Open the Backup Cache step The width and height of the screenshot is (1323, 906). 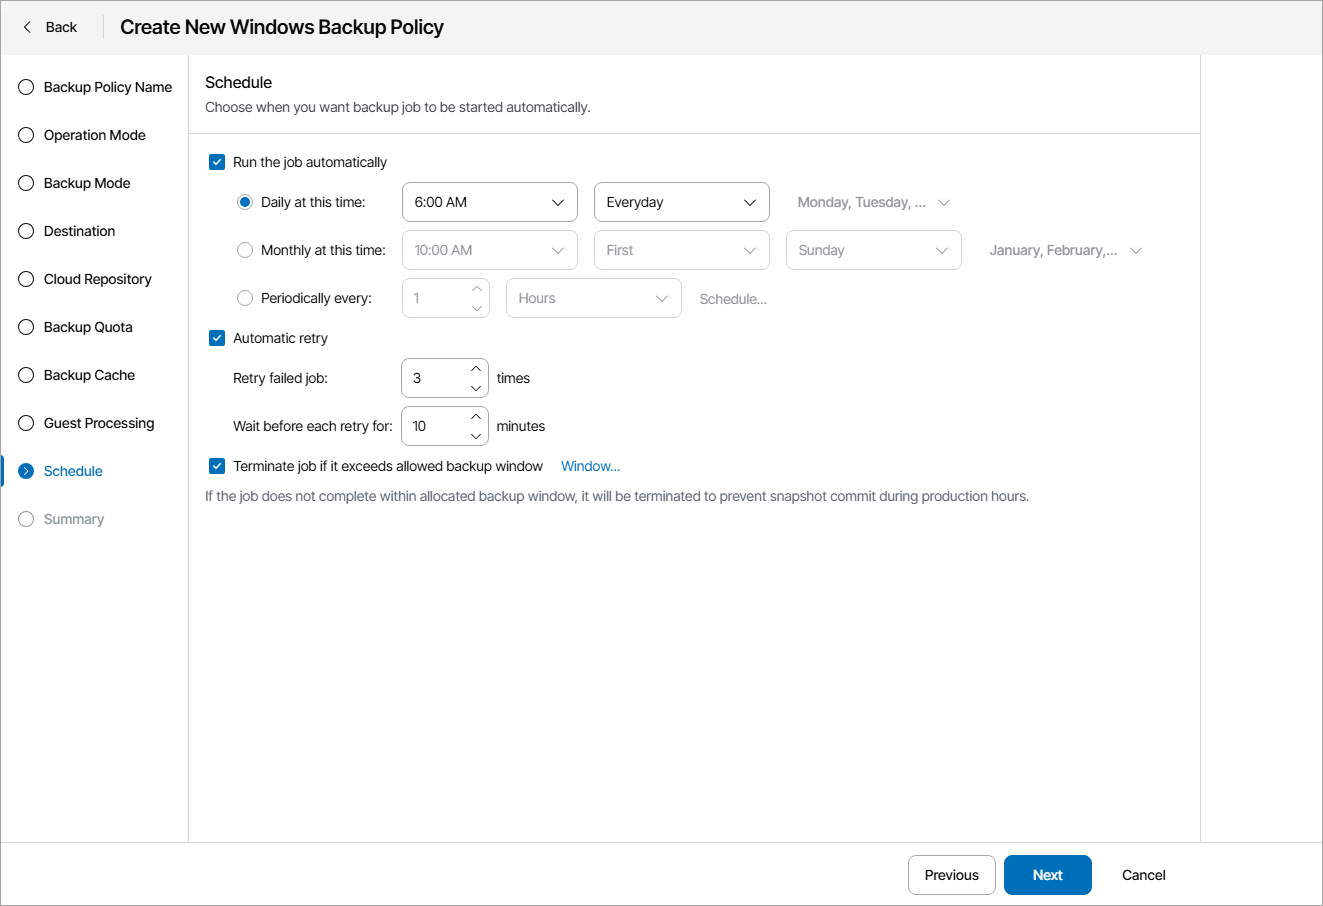(89, 375)
